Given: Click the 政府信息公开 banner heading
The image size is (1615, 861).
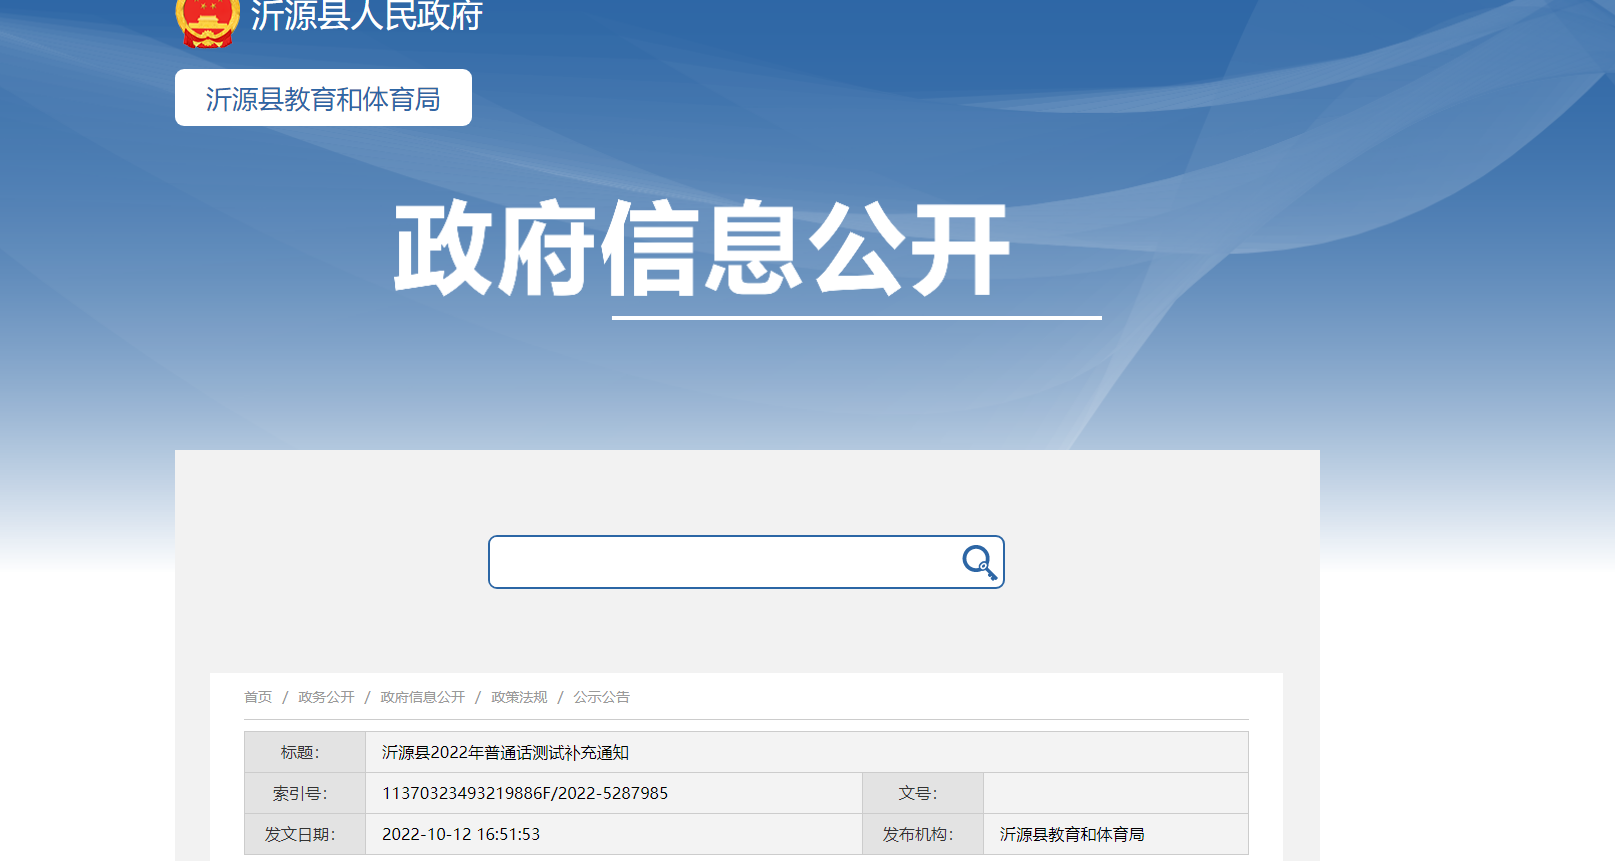Looking at the screenshot, I should pyautogui.click(x=701, y=249).
